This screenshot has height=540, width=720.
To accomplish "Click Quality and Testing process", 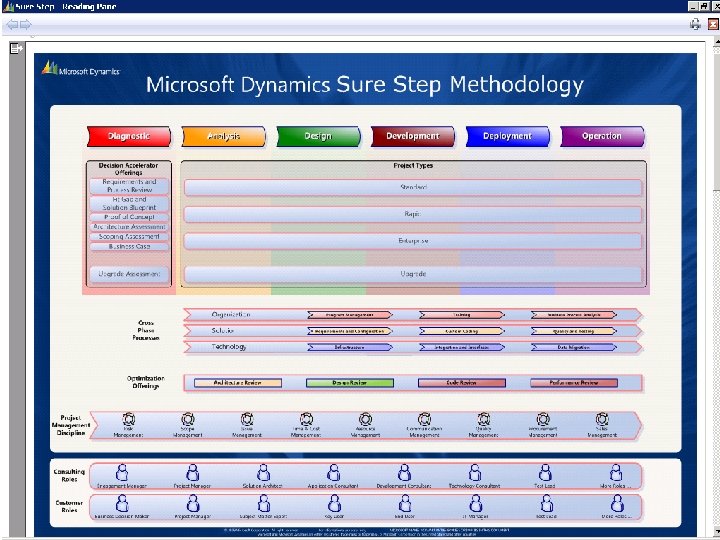I will (574, 331).
